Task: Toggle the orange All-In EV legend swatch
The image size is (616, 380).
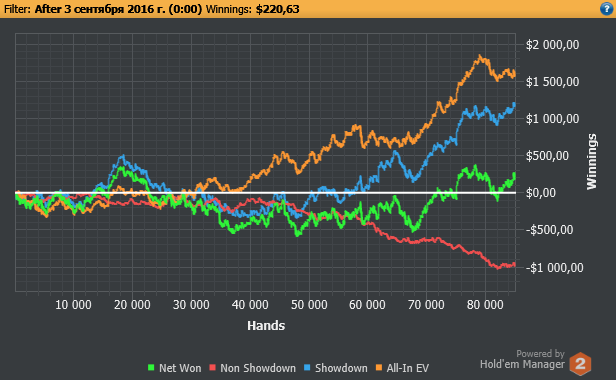Action: pos(379,368)
